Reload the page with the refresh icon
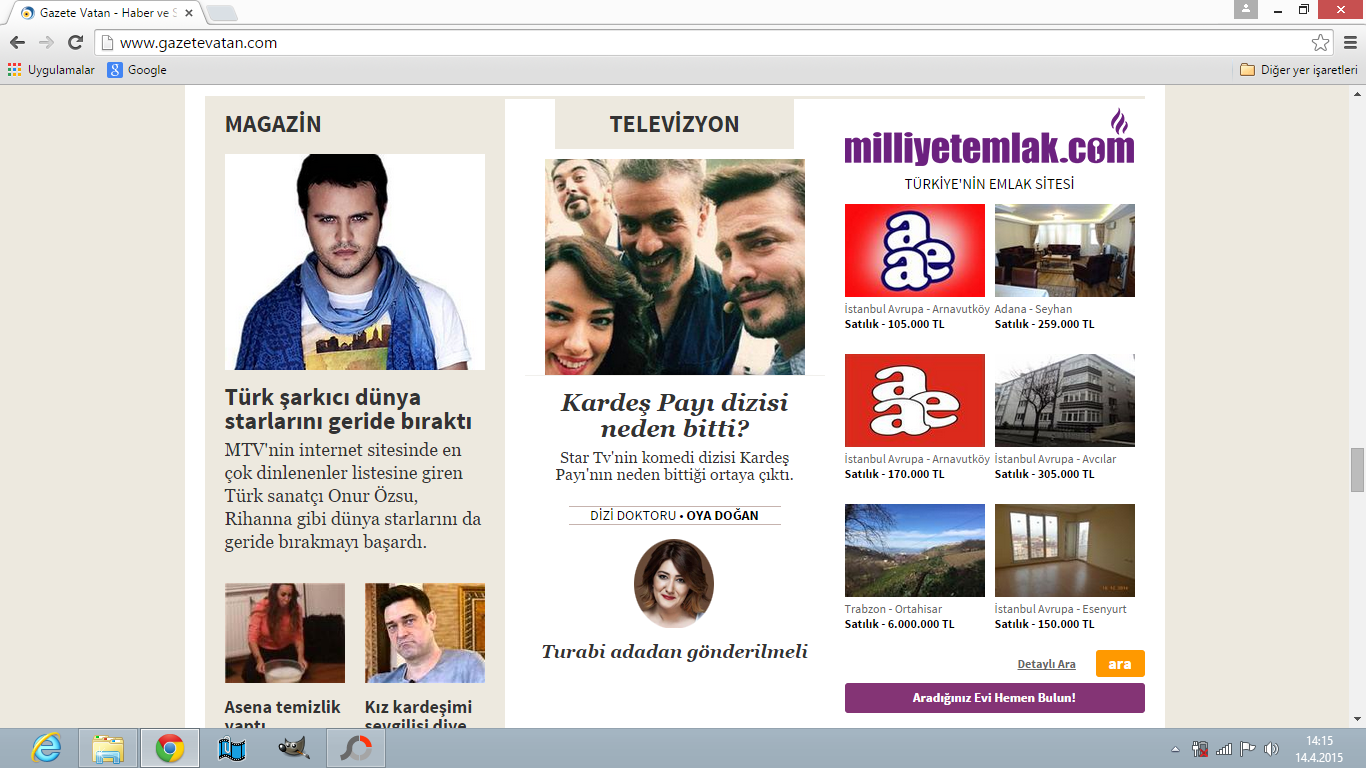 click(x=75, y=43)
